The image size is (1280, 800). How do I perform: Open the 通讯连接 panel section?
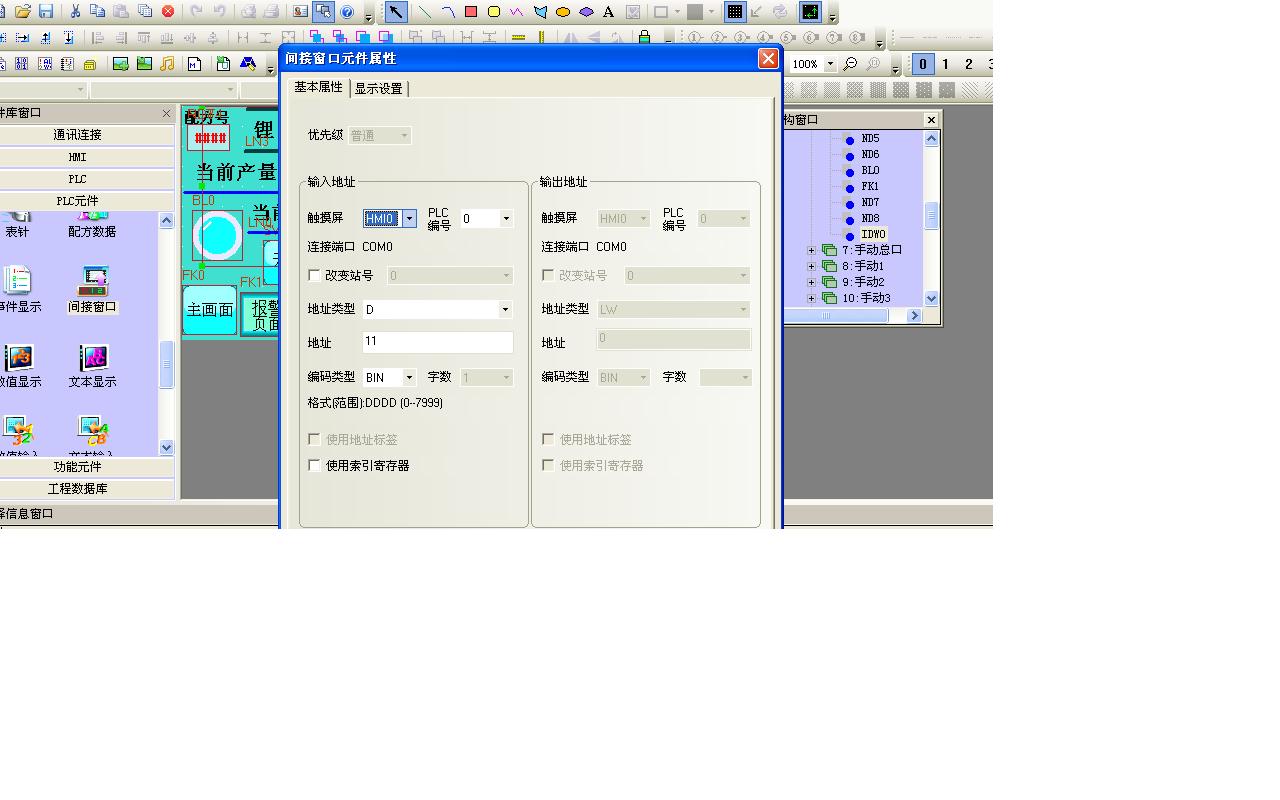point(78,135)
